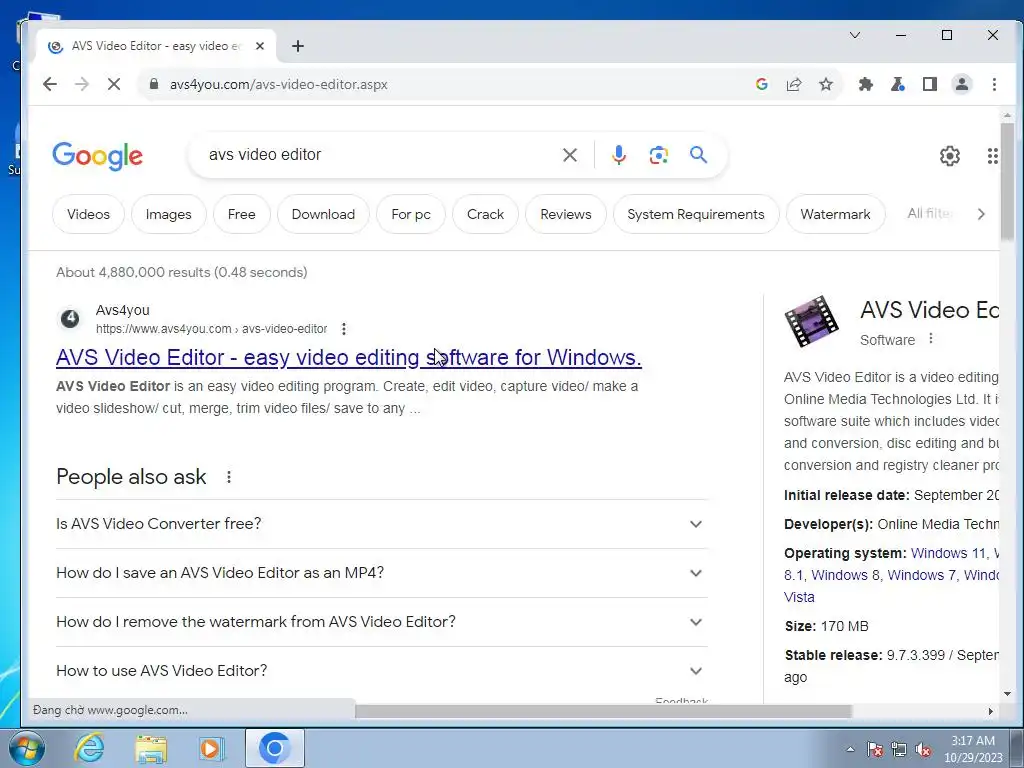Expand "How do I save an AVS Video Editor as an MP4?"
Viewport: 1024px width, 768px height.
coord(381,573)
